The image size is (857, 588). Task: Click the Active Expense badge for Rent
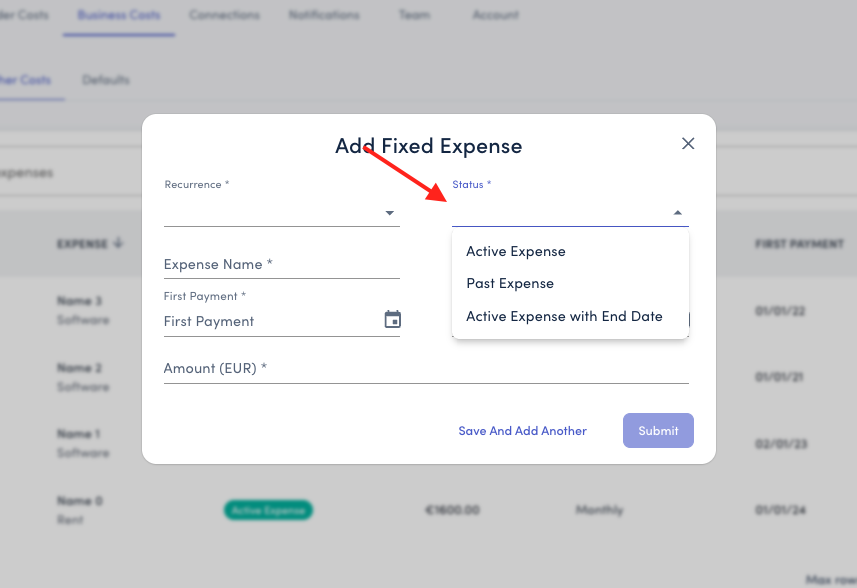coord(268,510)
